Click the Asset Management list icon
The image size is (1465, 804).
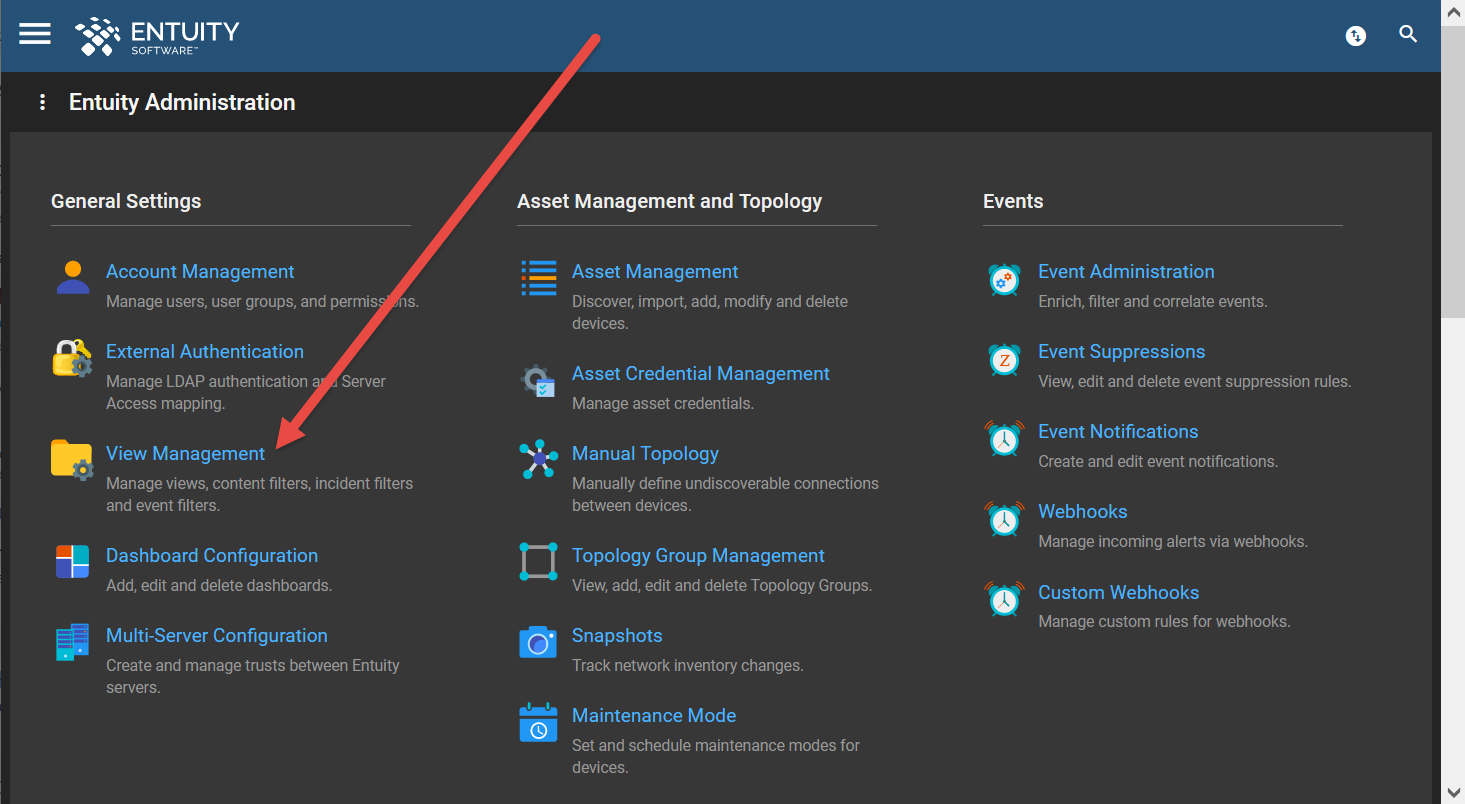click(539, 278)
